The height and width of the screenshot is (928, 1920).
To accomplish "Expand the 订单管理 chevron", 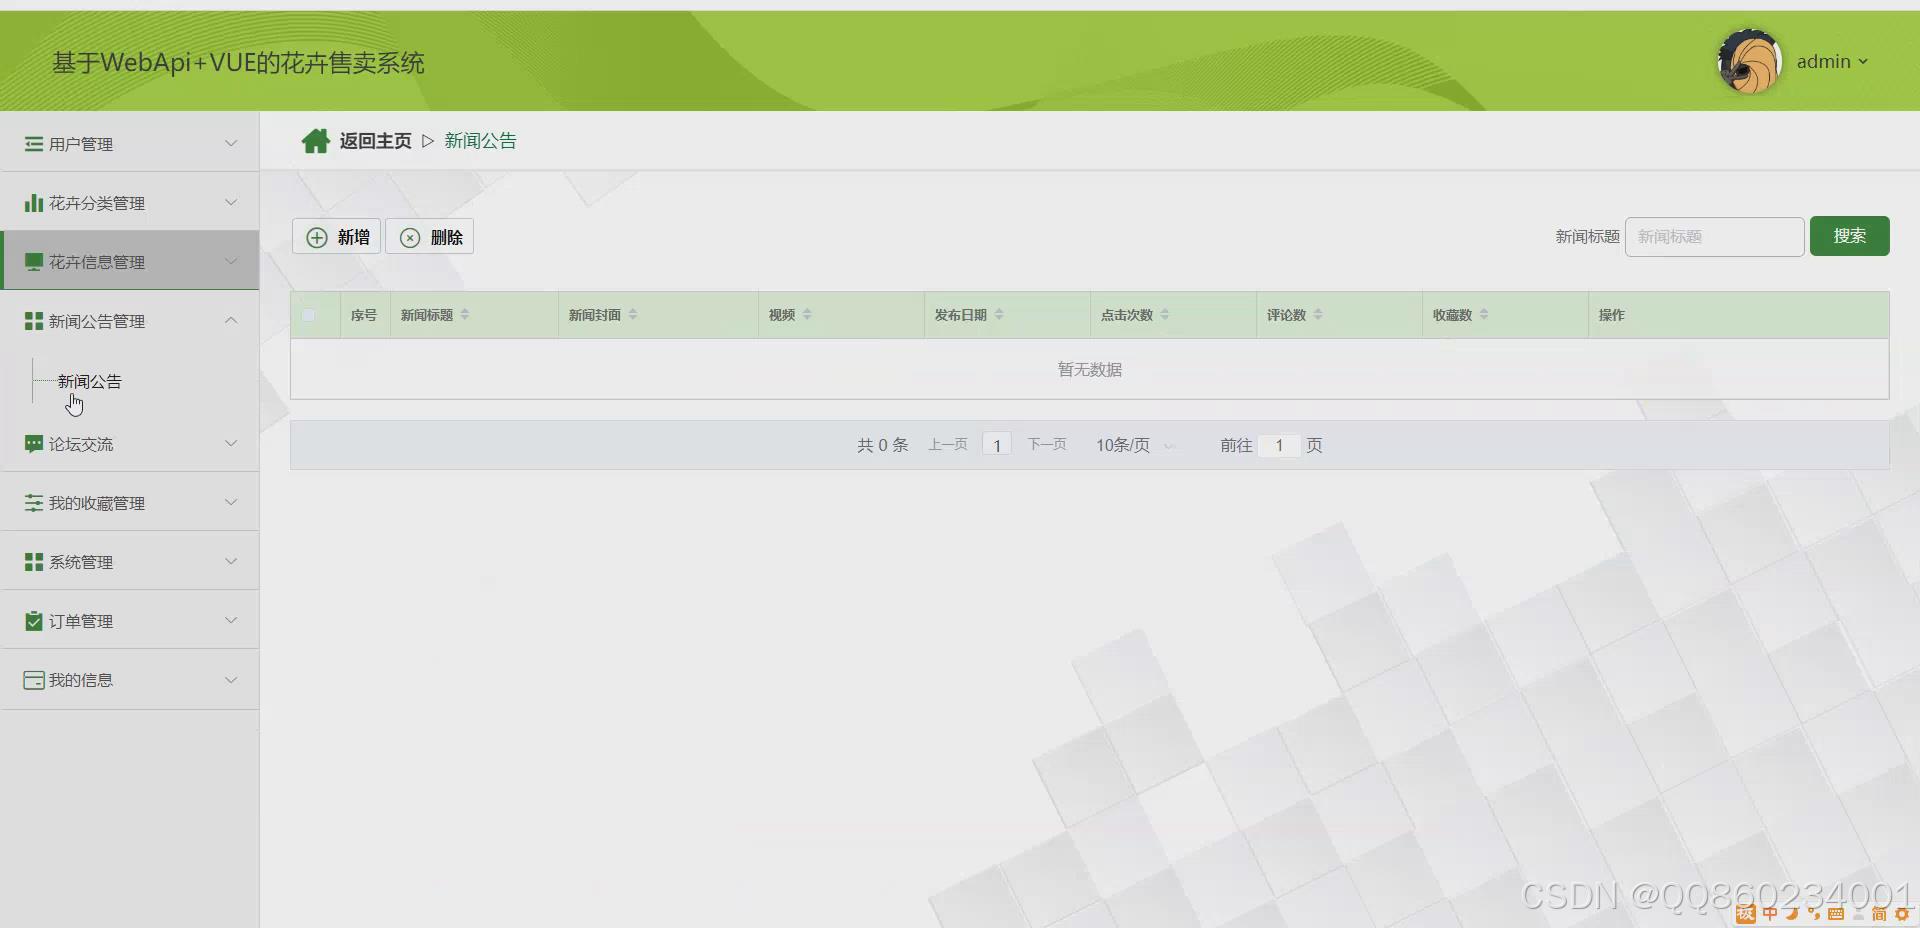I will (x=231, y=620).
